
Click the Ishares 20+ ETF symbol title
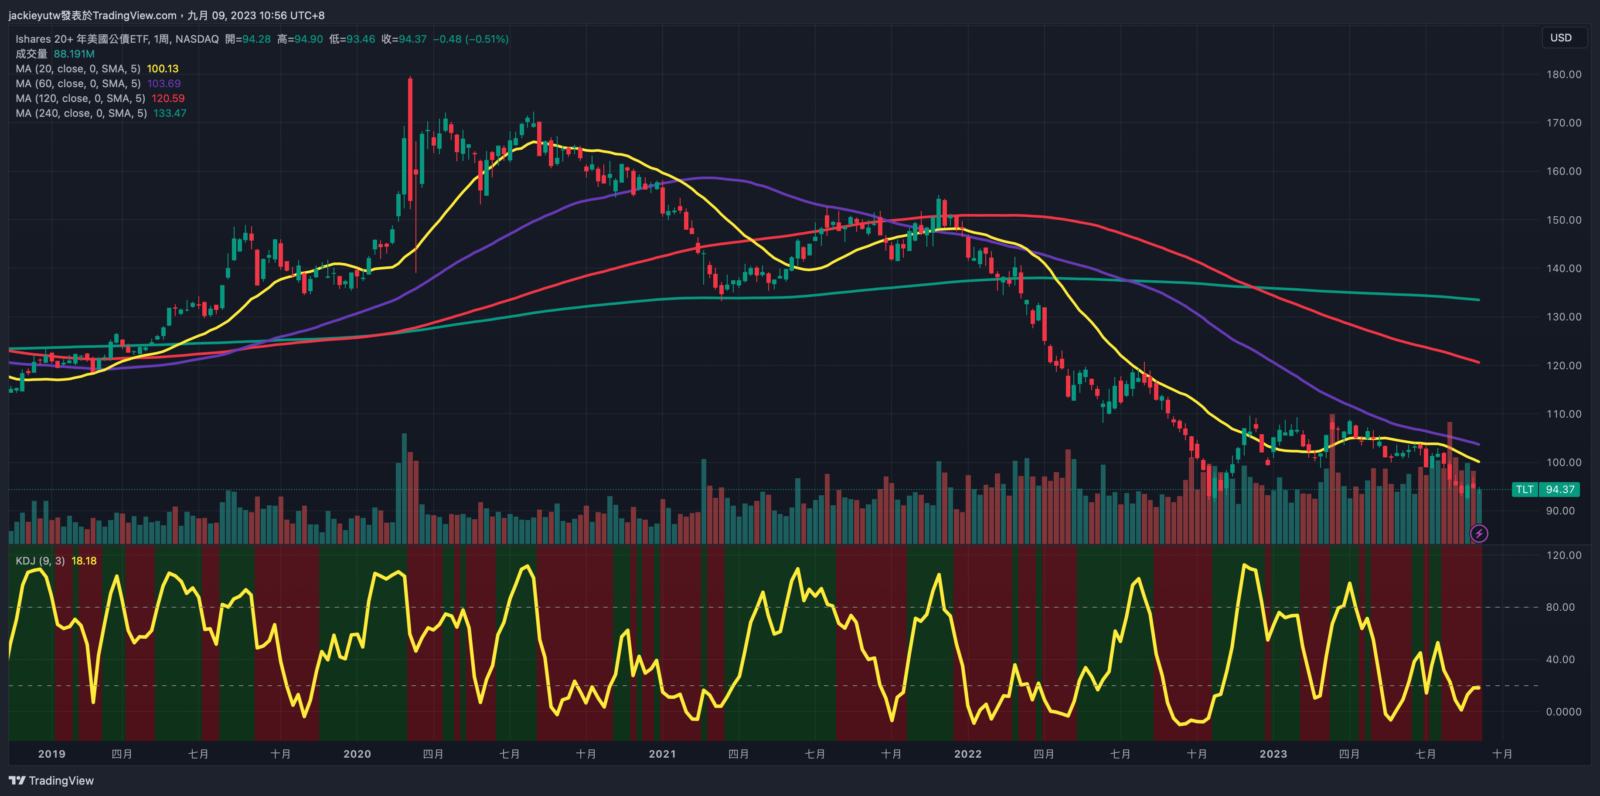pyautogui.click(x=117, y=39)
